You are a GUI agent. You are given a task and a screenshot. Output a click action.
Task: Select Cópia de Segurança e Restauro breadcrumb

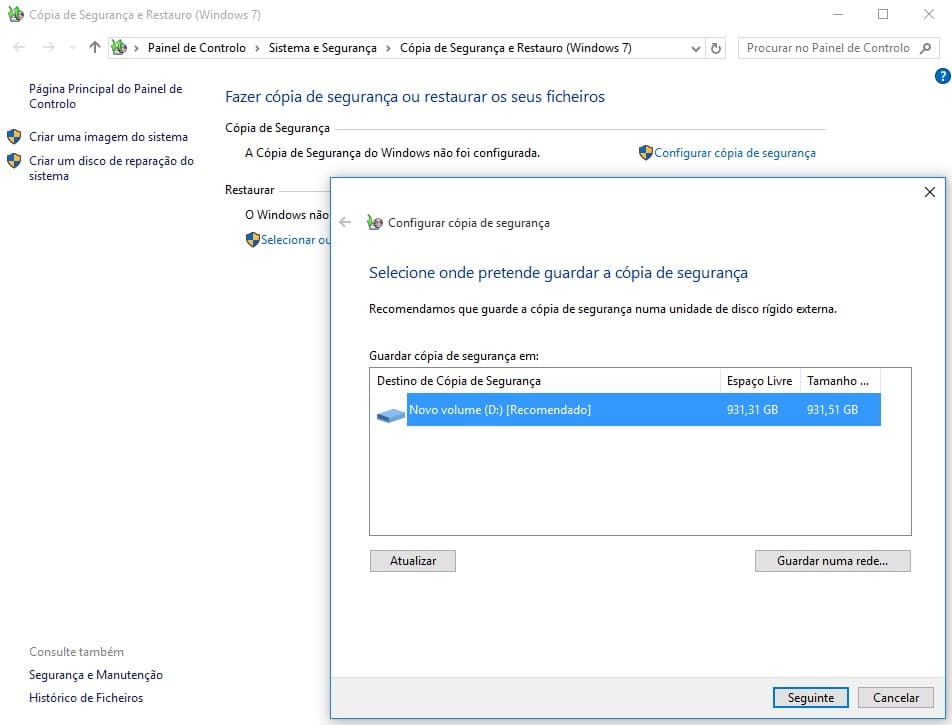pos(515,48)
